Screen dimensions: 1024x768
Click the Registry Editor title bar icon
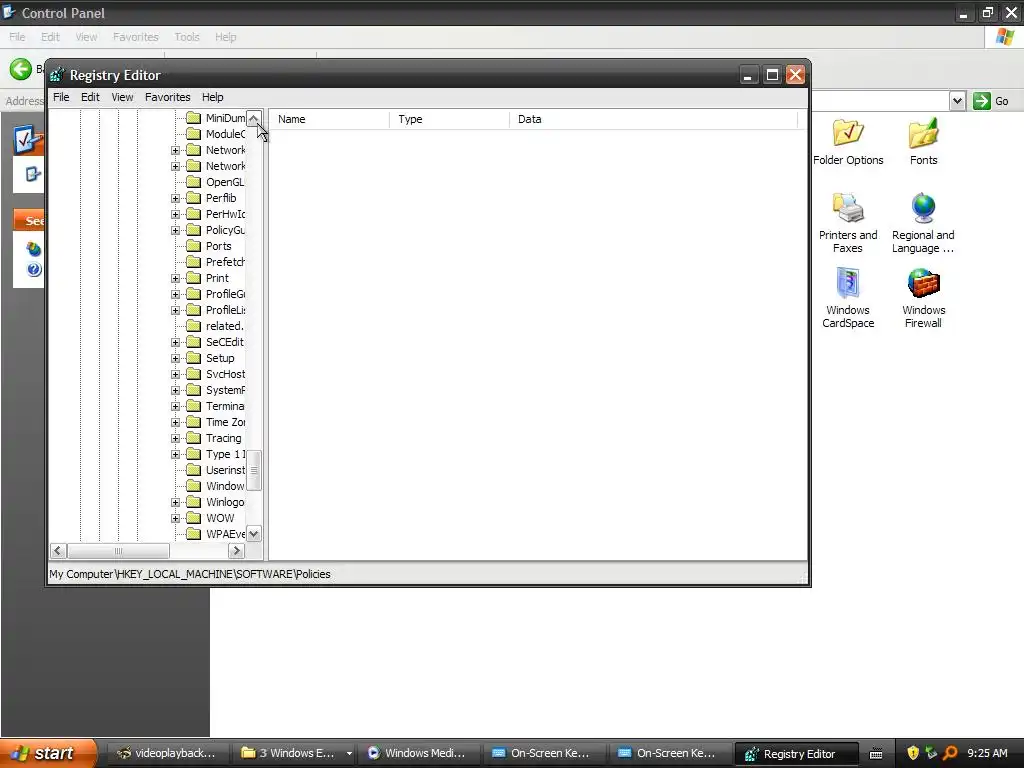57,75
